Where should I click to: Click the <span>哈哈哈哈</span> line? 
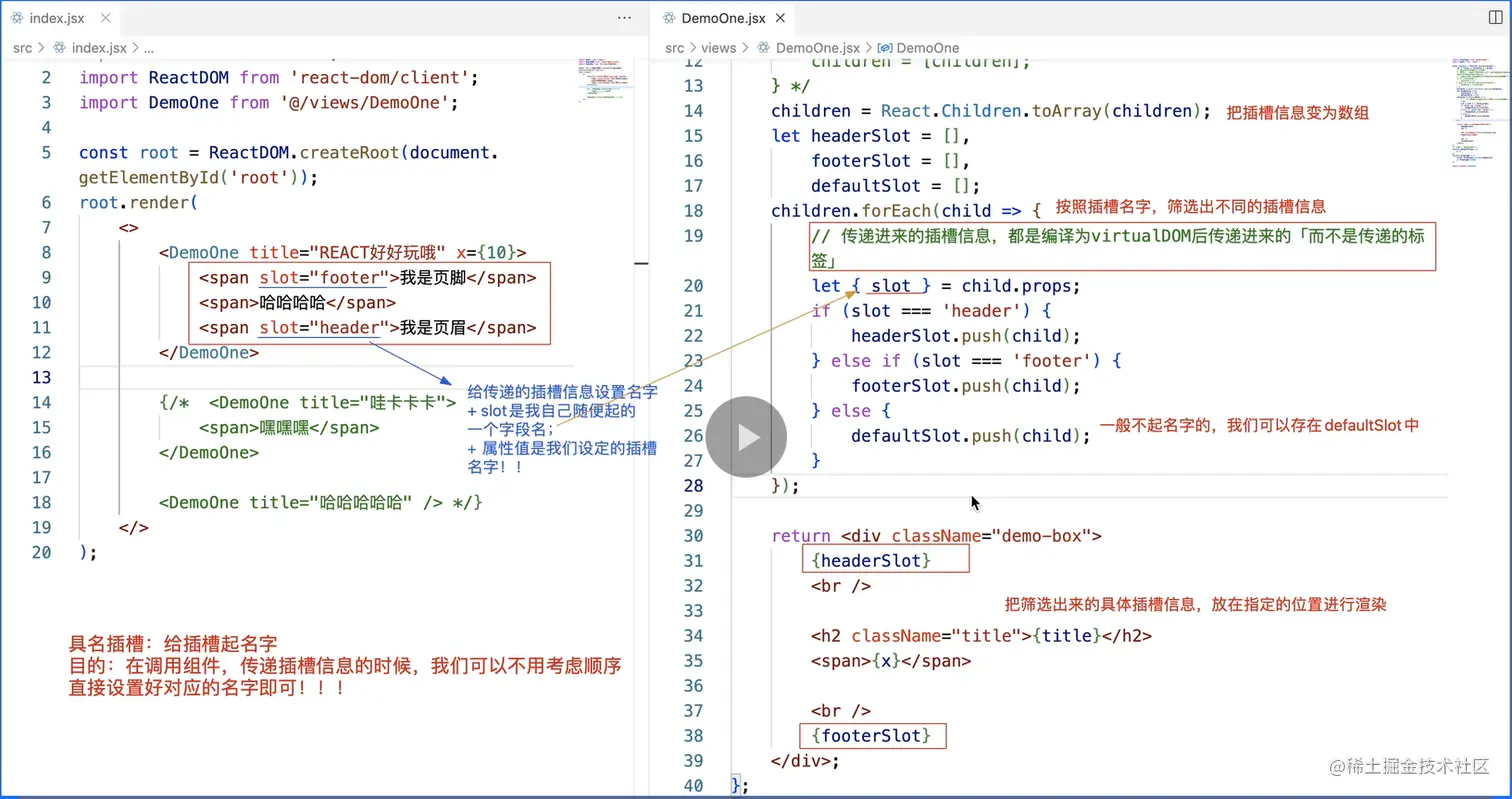click(x=298, y=302)
